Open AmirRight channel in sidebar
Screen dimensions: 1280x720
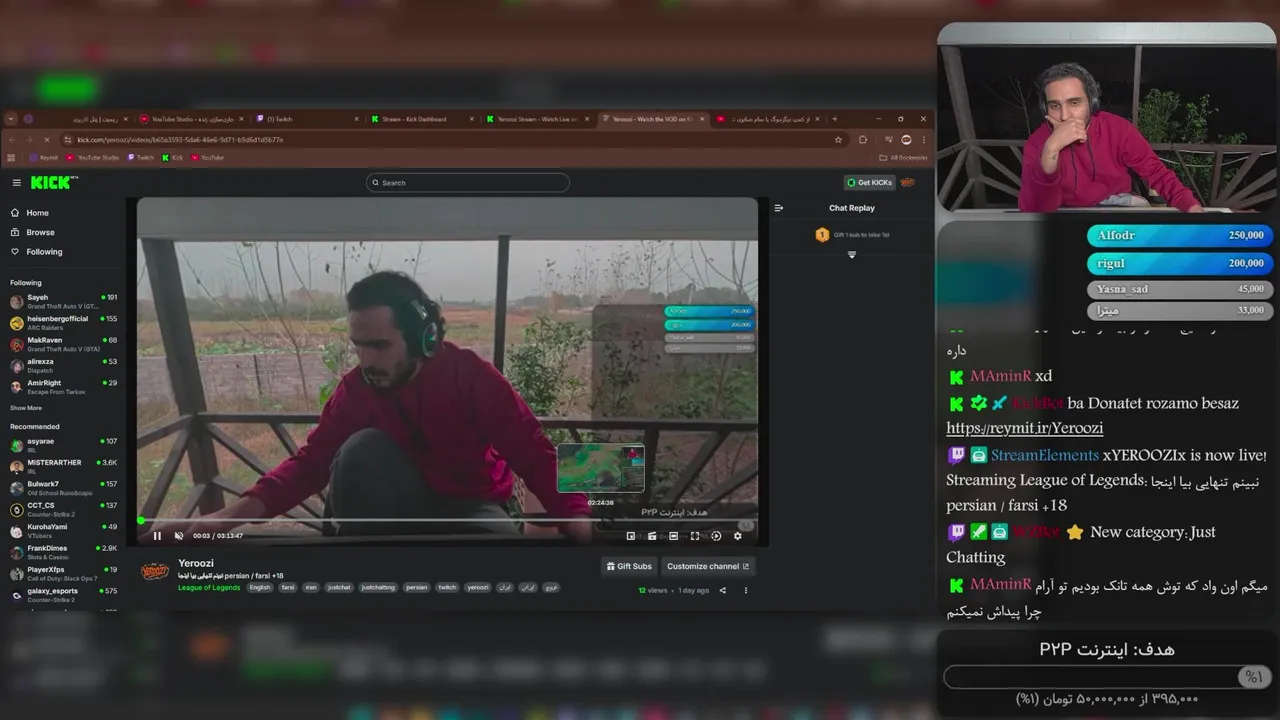tap(64, 387)
